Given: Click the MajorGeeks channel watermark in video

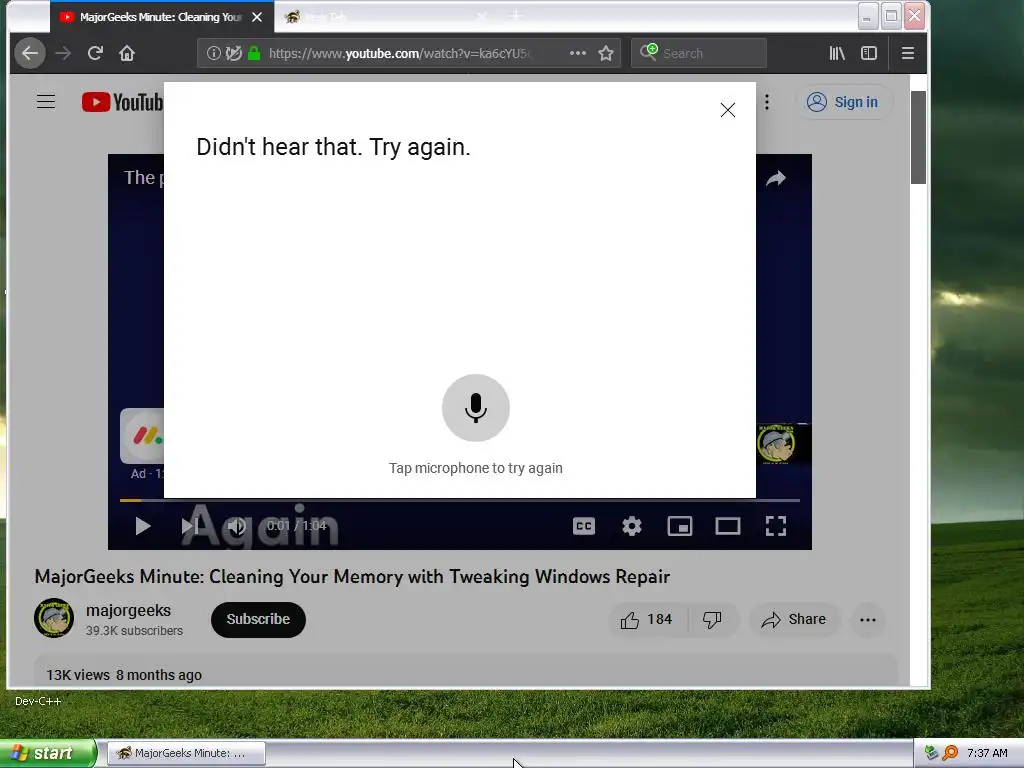Looking at the screenshot, I should coord(776,444).
